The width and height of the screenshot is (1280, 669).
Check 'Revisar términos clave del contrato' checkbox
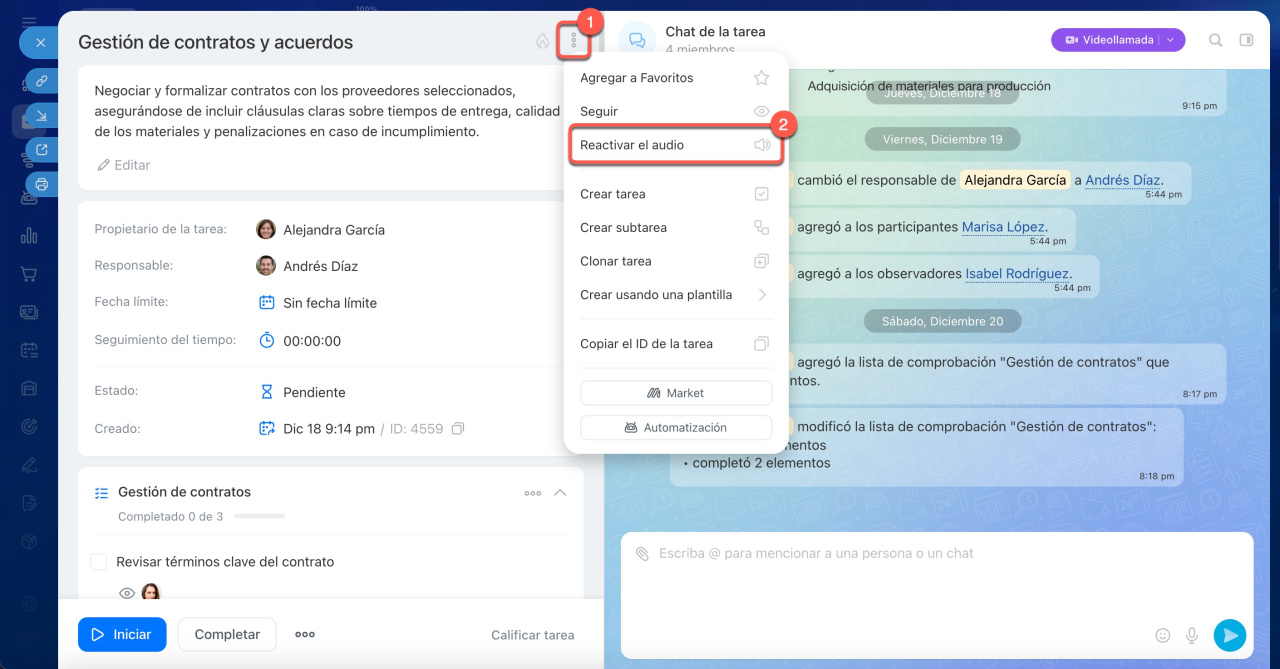(99, 562)
